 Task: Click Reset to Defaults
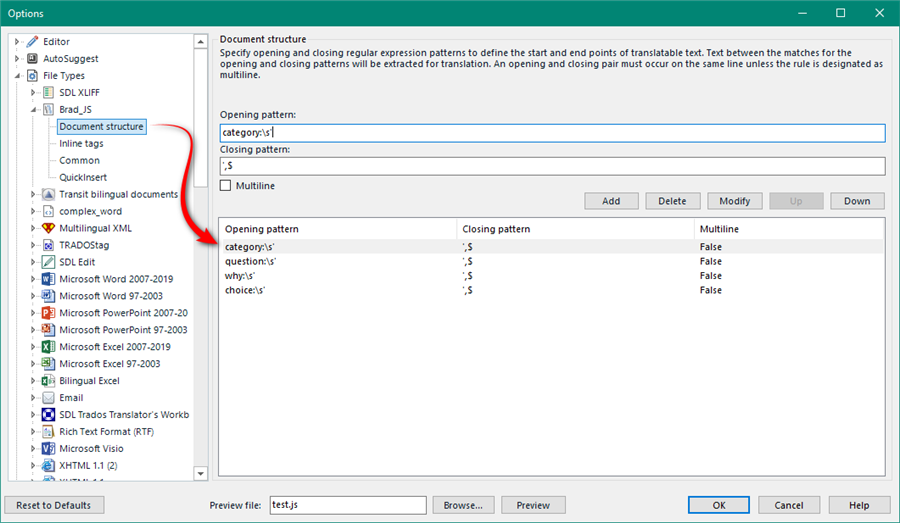[54, 505]
